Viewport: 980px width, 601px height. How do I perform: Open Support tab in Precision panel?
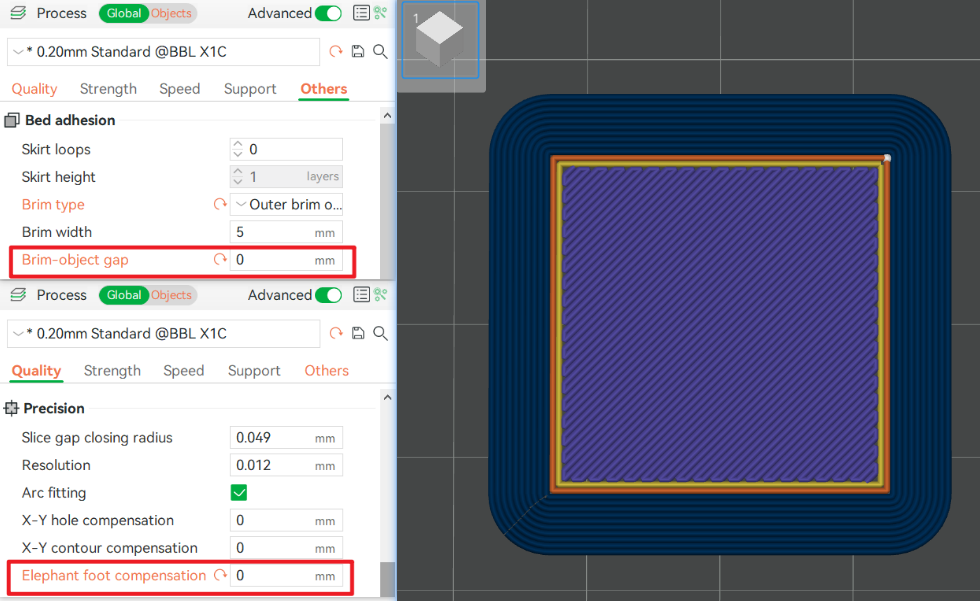pos(254,370)
